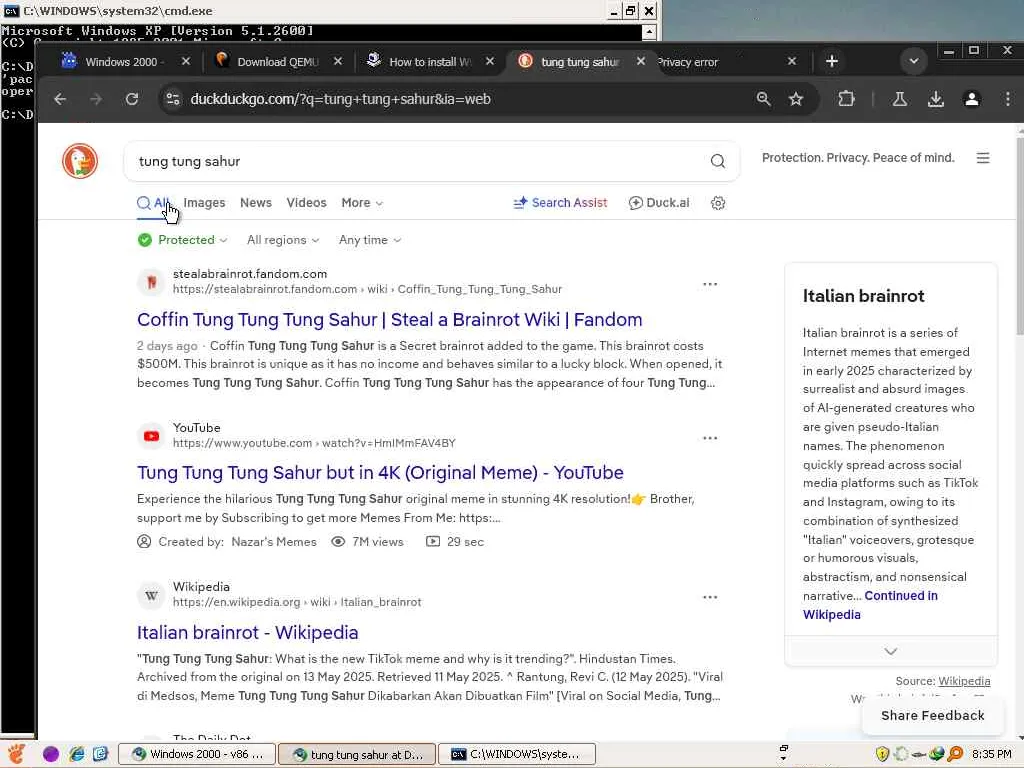
Task: Switch to the Privacy error tab
Action: [x=718, y=61]
